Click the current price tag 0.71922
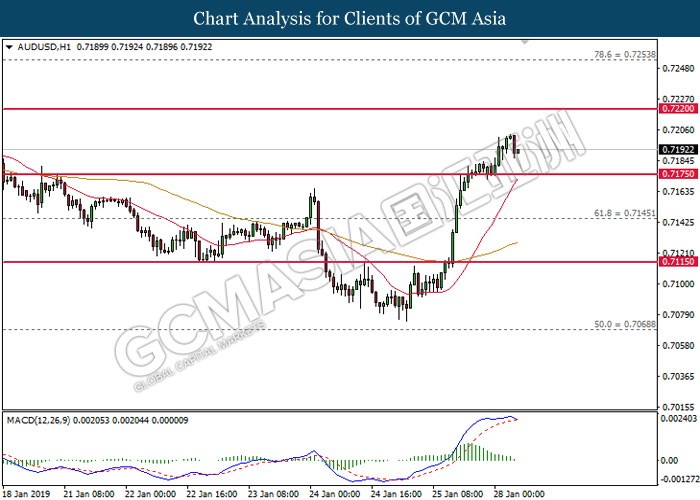 tap(678, 150)
